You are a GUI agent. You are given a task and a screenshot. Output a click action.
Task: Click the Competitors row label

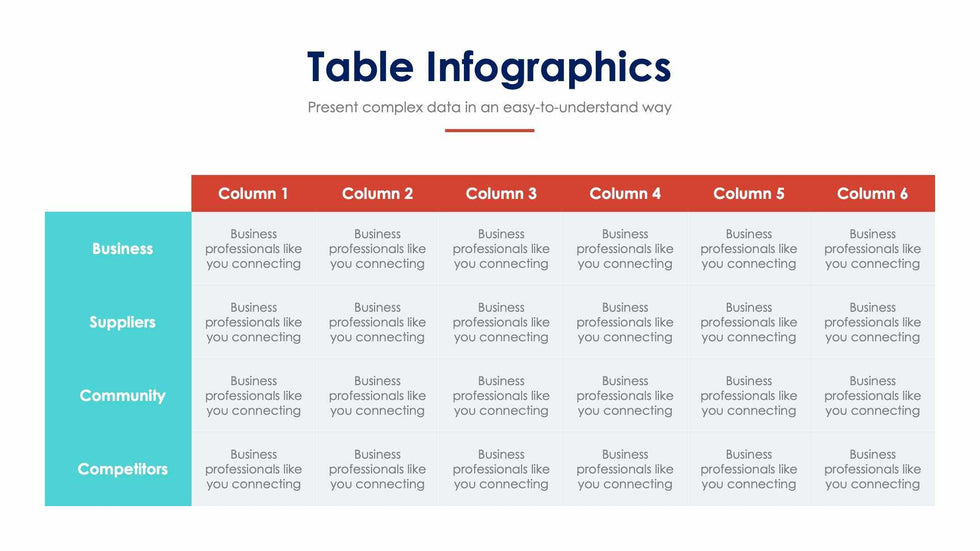122,469
